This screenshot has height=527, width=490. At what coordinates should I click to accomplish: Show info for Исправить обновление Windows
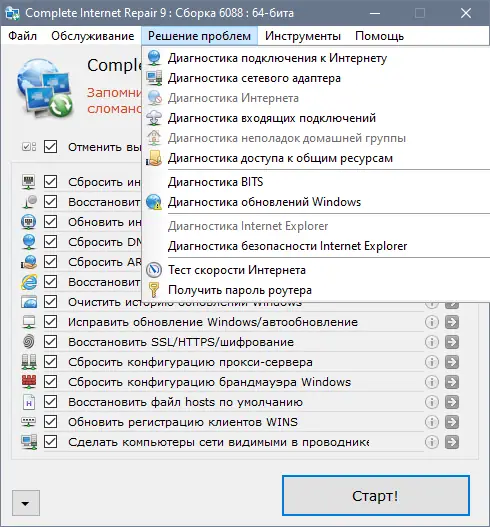pos(432,322)
